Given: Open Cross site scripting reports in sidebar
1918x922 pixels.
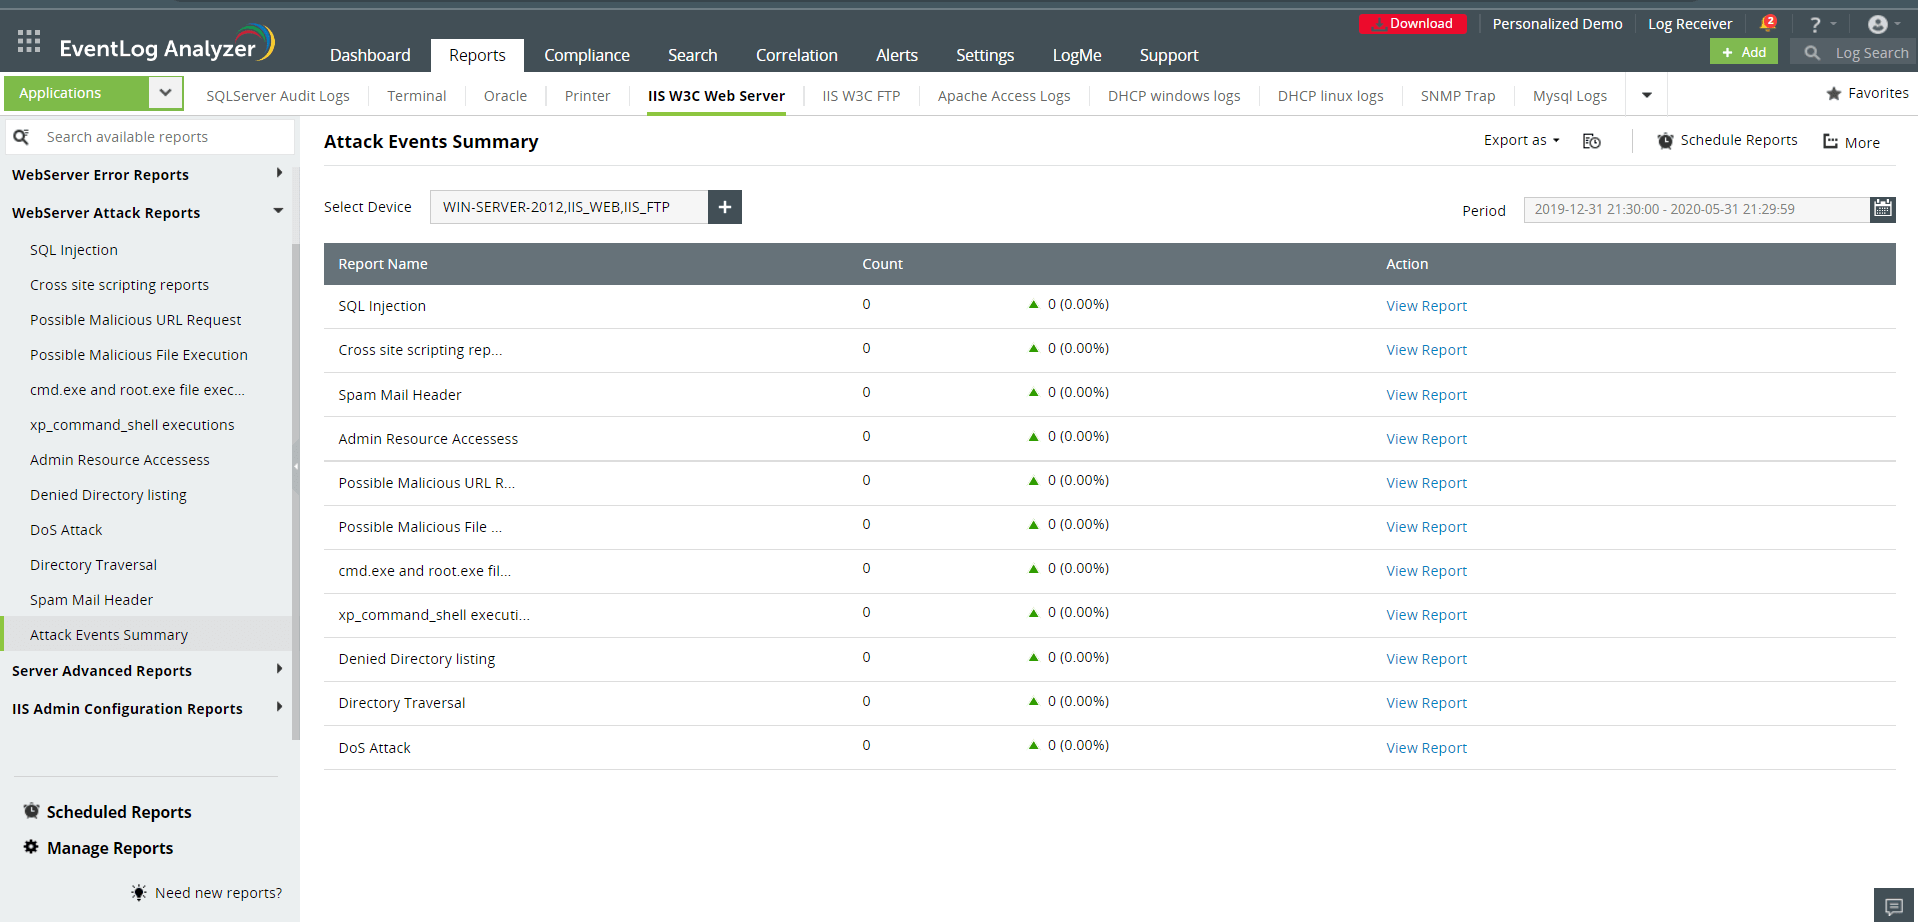Looking at the screenshot, I should tap(119, 285).
